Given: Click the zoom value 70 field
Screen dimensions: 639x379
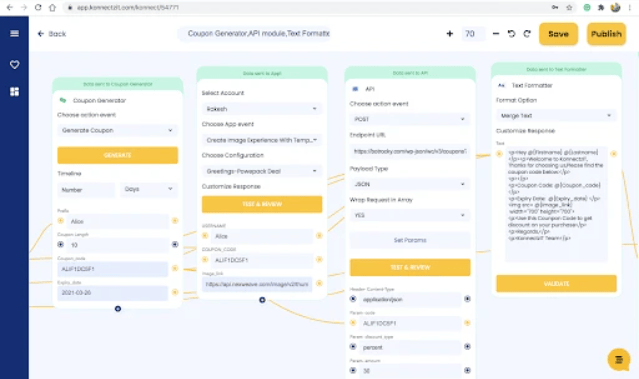Looking at the screenshot, I should [x=473, y=34].
